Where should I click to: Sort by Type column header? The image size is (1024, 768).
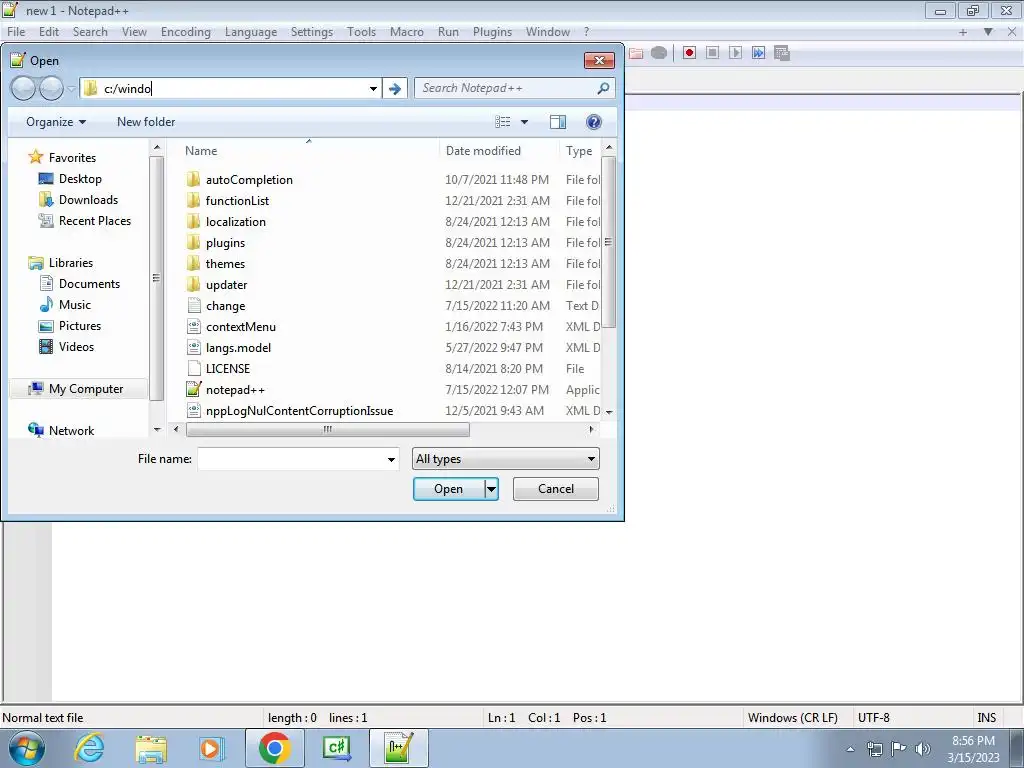(579, 151)
